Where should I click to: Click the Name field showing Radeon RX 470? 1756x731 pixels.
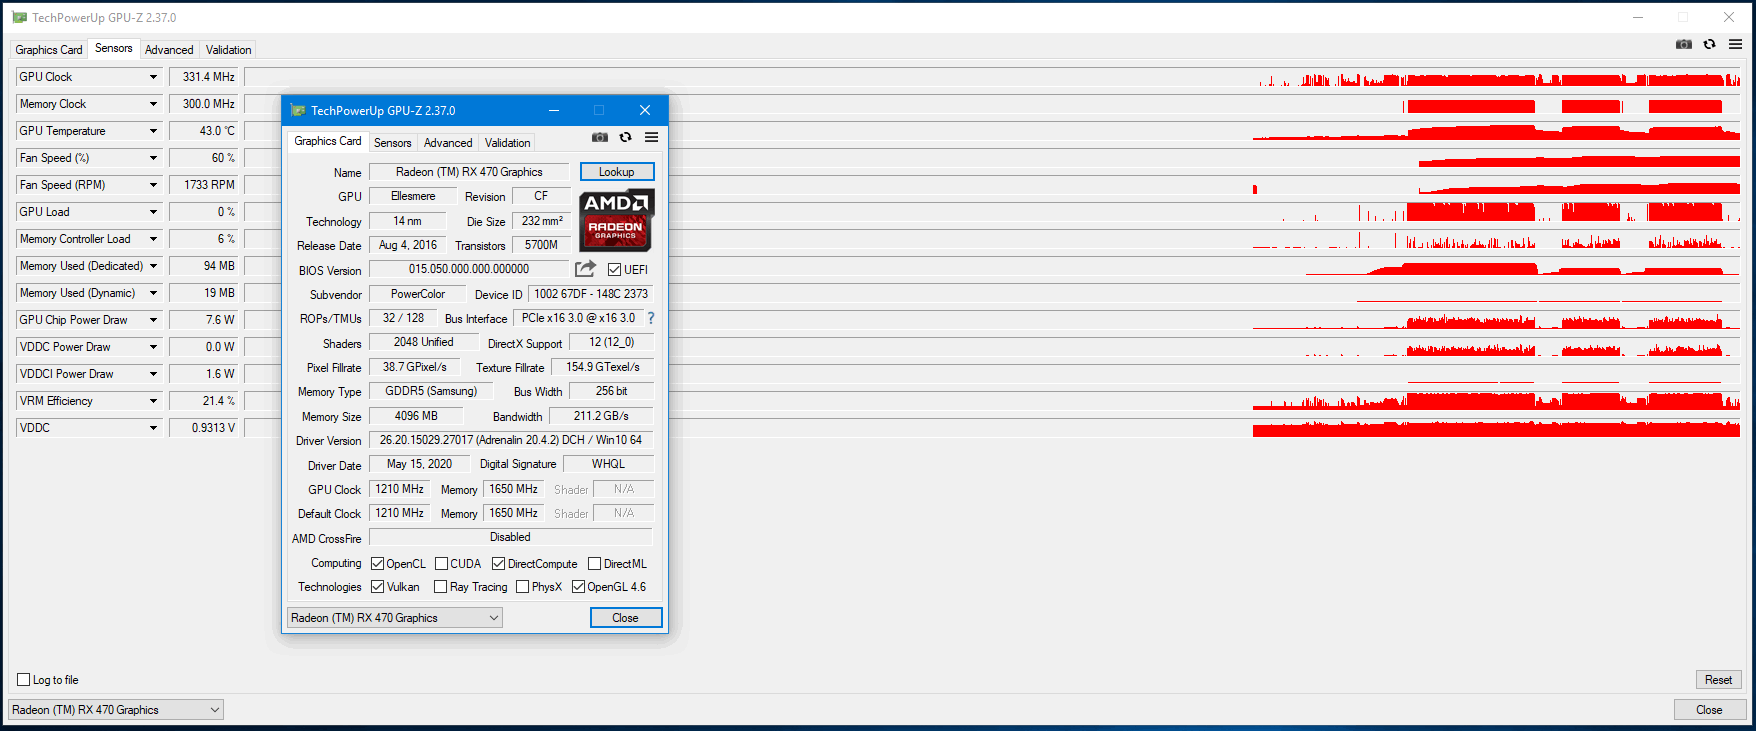(x=469, y=172)
